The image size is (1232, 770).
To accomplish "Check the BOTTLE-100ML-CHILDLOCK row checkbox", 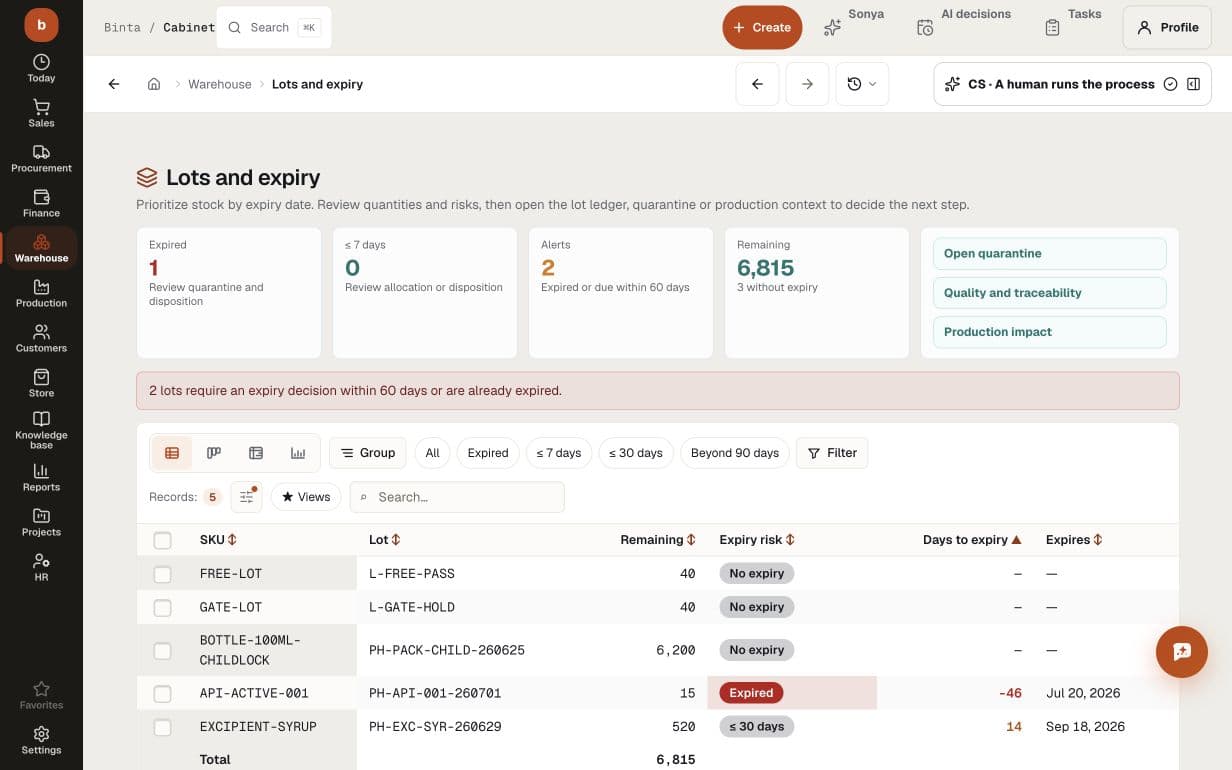I will pos(162,651).
